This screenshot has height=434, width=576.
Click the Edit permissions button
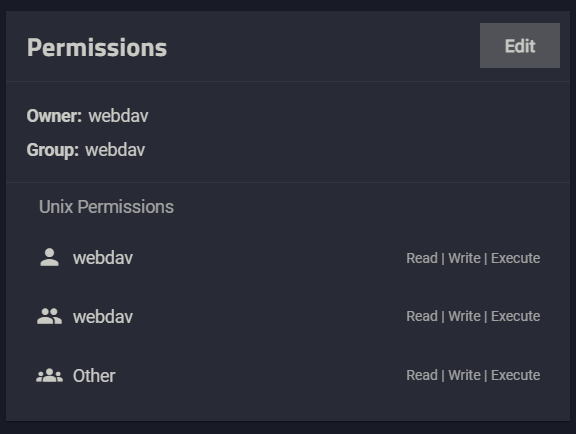pos(520,46)
